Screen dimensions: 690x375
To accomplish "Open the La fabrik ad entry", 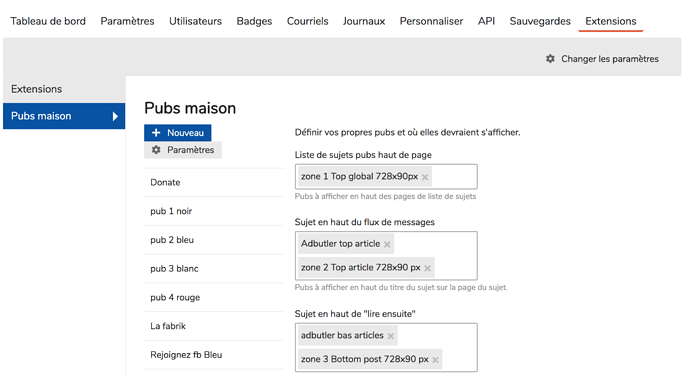I will point(214,326).
